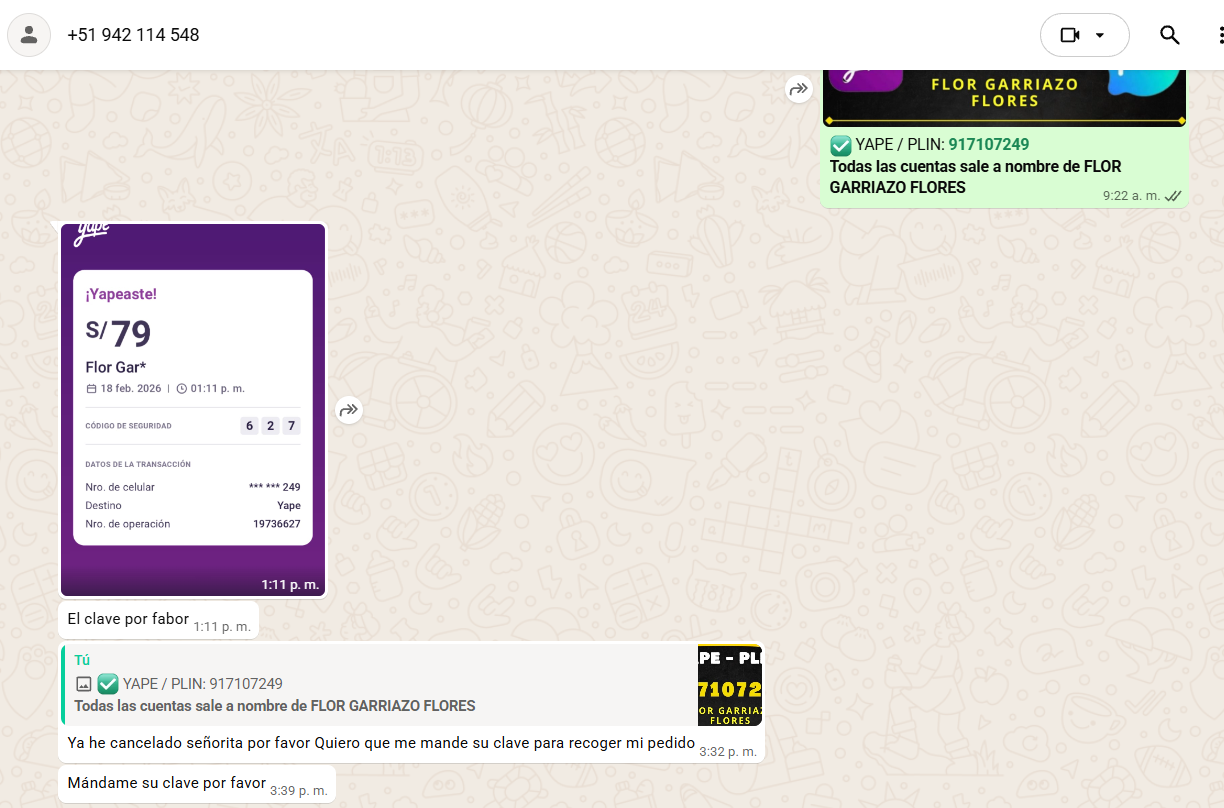1224x808 pixels.
Task: Open the contact's profile avatar
Action: click(x=29, y=35)
